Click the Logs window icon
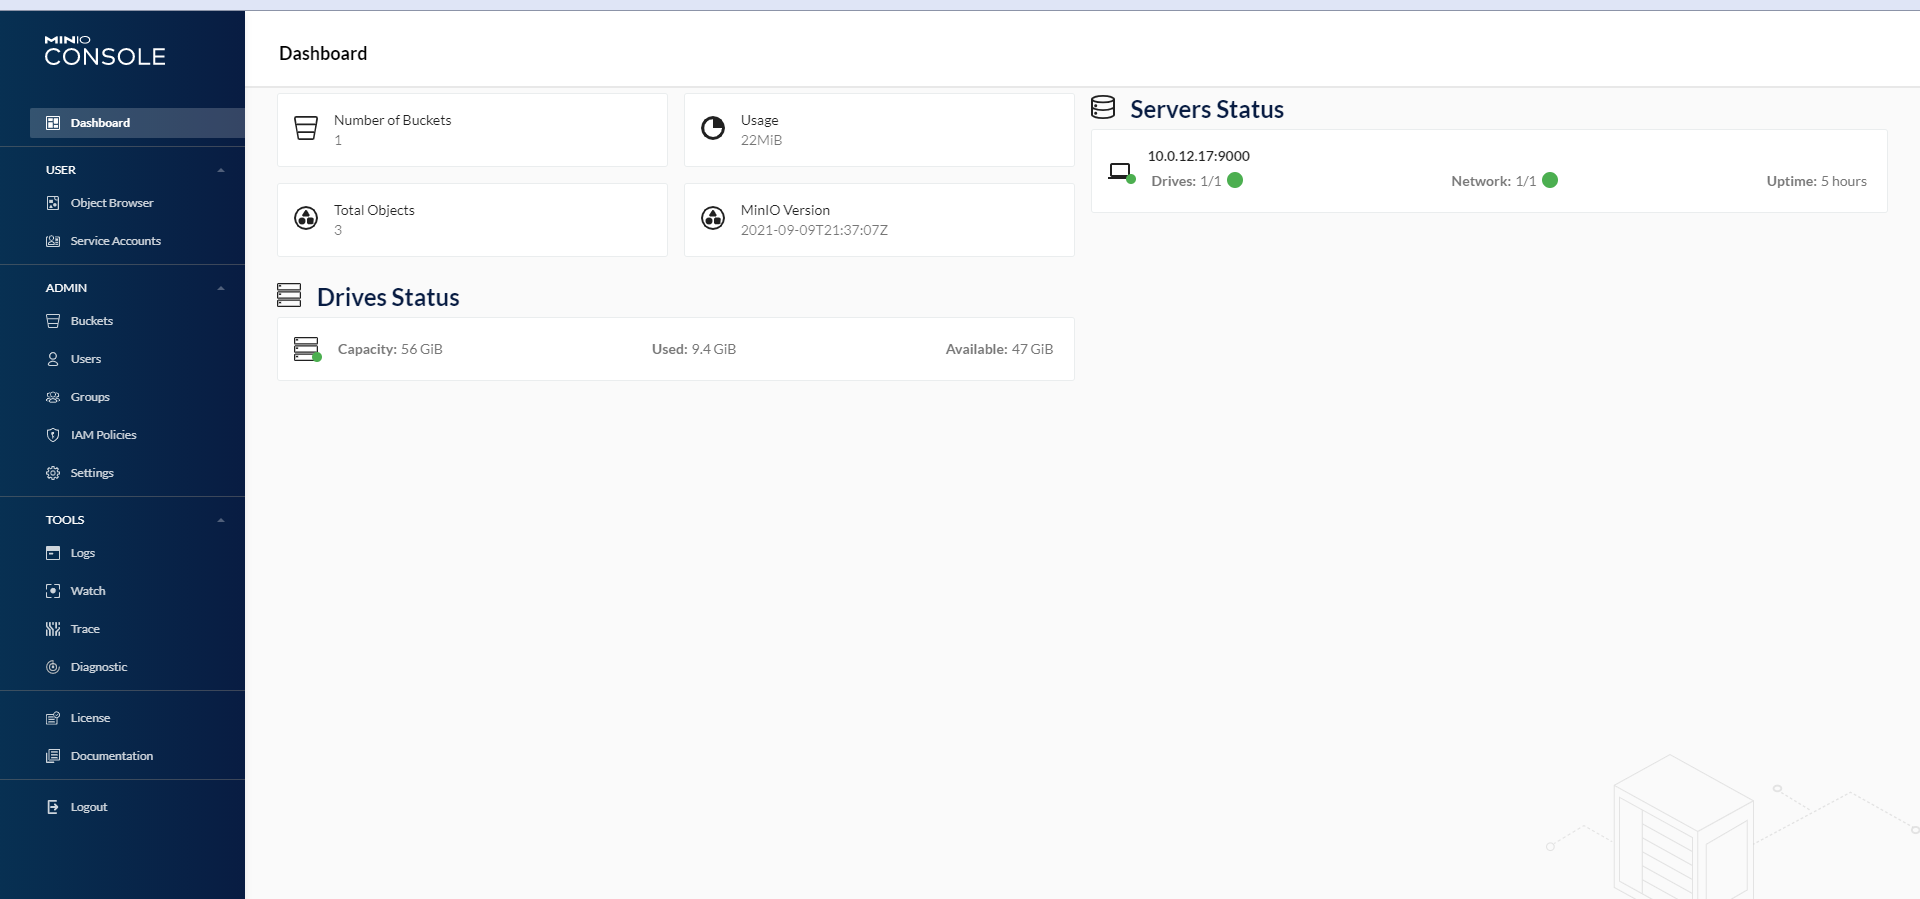The image size is (1920, 899). pyautogui.click(x=53, y=553)
